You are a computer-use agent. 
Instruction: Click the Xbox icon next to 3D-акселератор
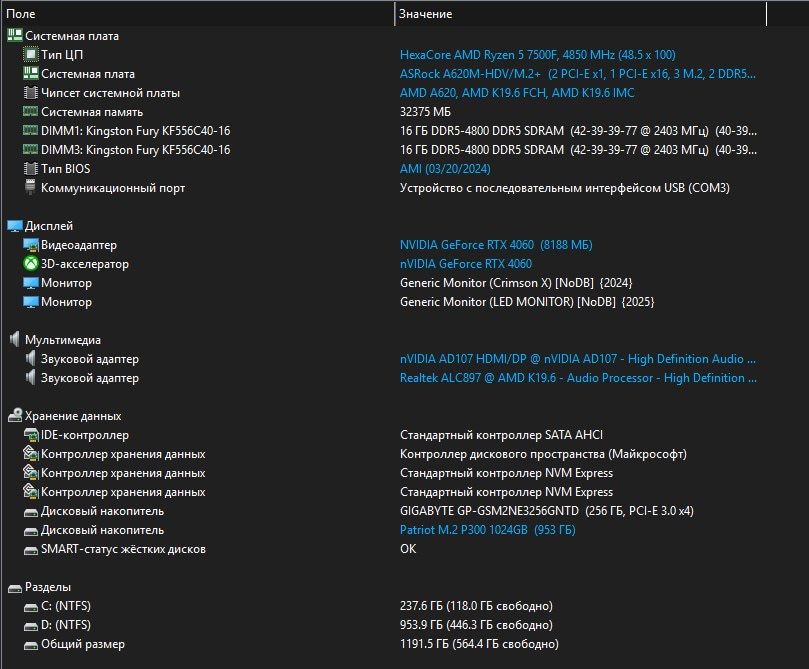click(31, 264)
